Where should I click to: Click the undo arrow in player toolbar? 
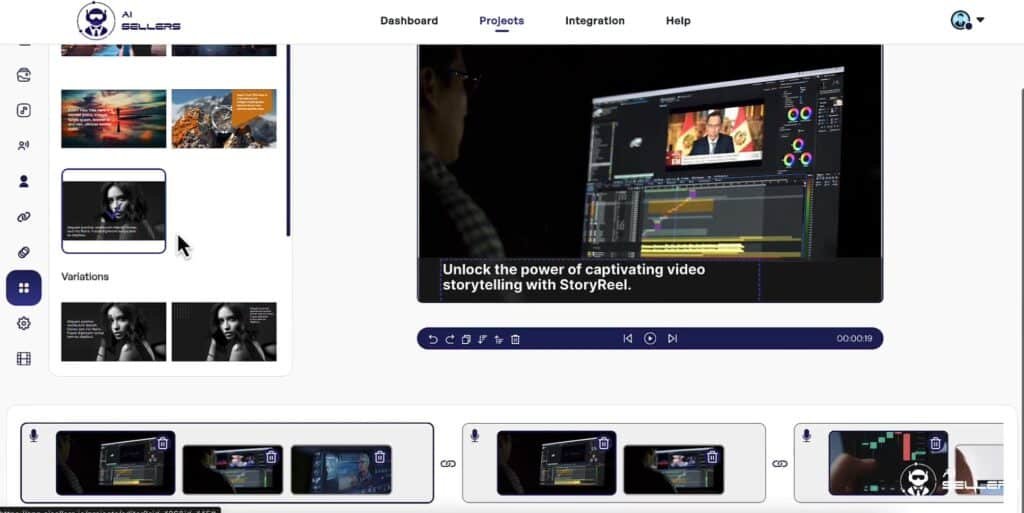point(433,339)
